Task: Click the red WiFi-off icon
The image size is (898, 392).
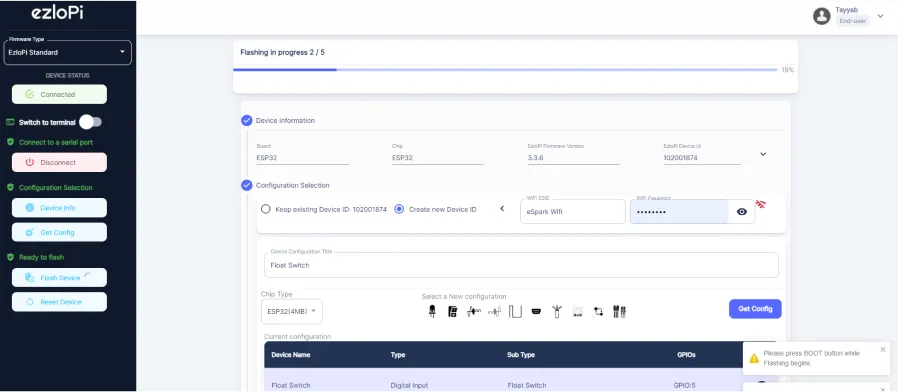Action: pyautogui.click(x=761, y=204)
